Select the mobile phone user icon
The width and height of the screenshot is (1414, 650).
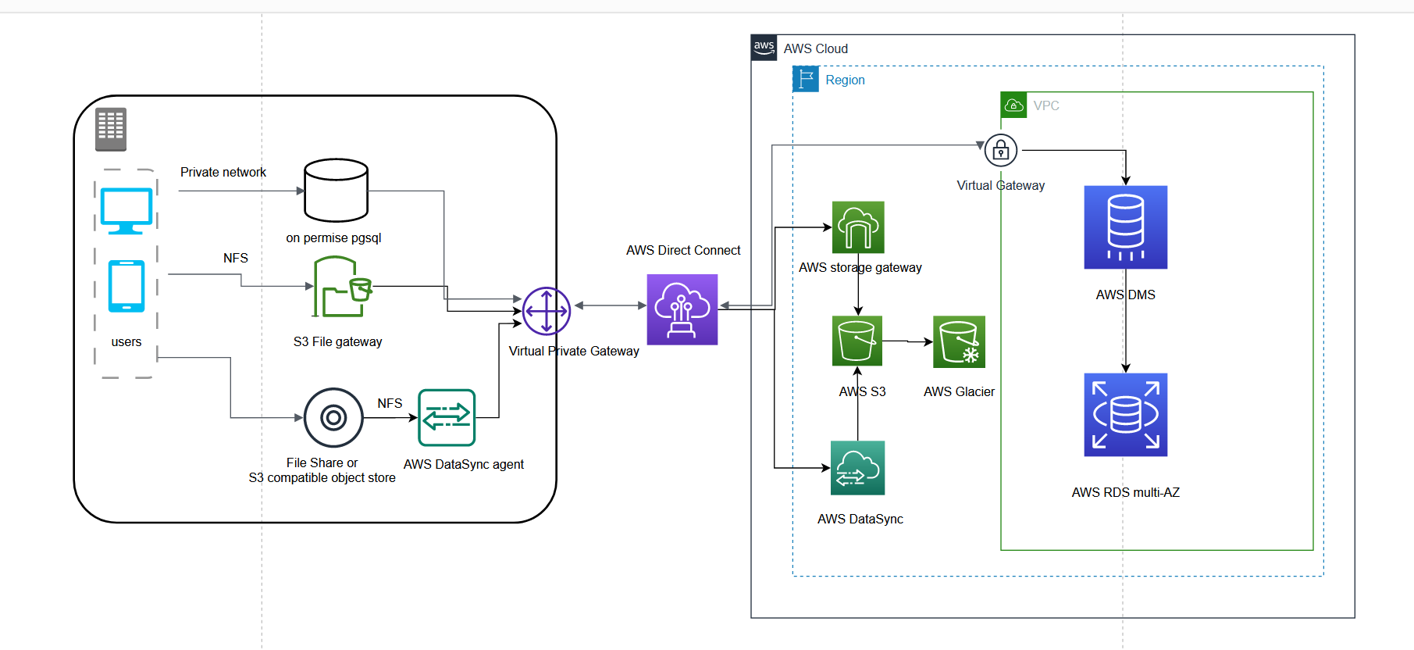pos(126,287)
